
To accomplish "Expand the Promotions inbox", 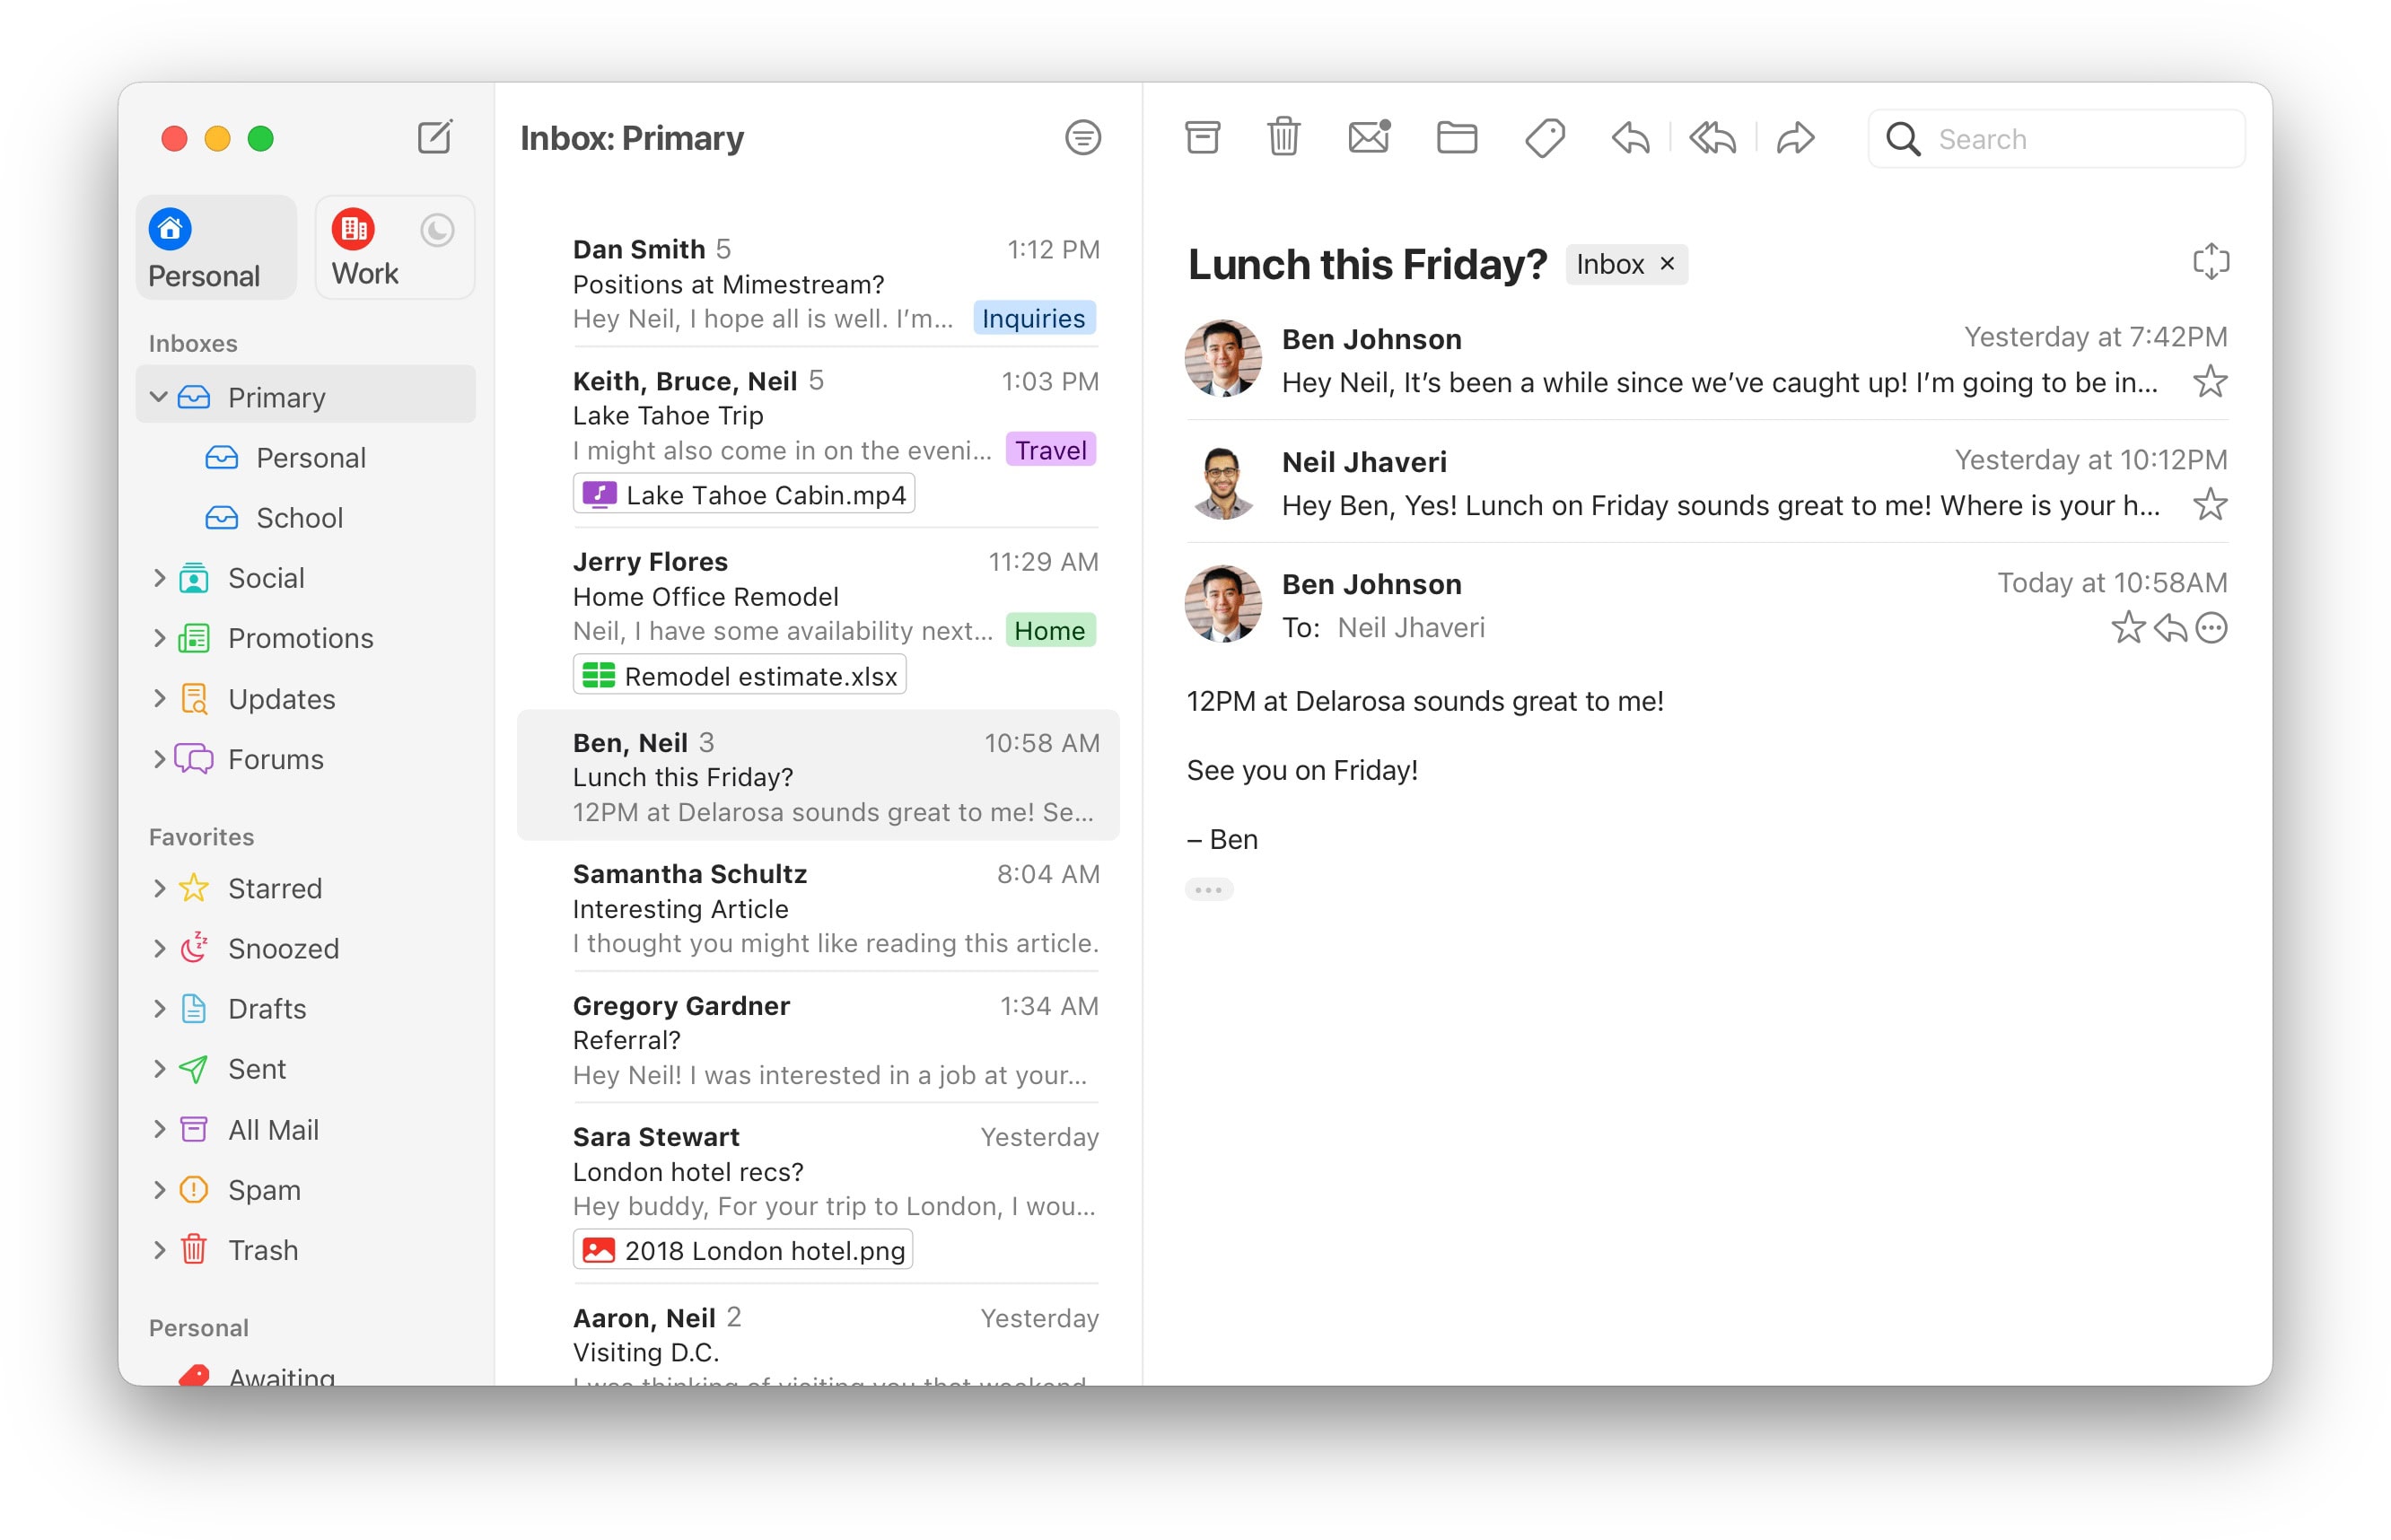I will [158, 638].
